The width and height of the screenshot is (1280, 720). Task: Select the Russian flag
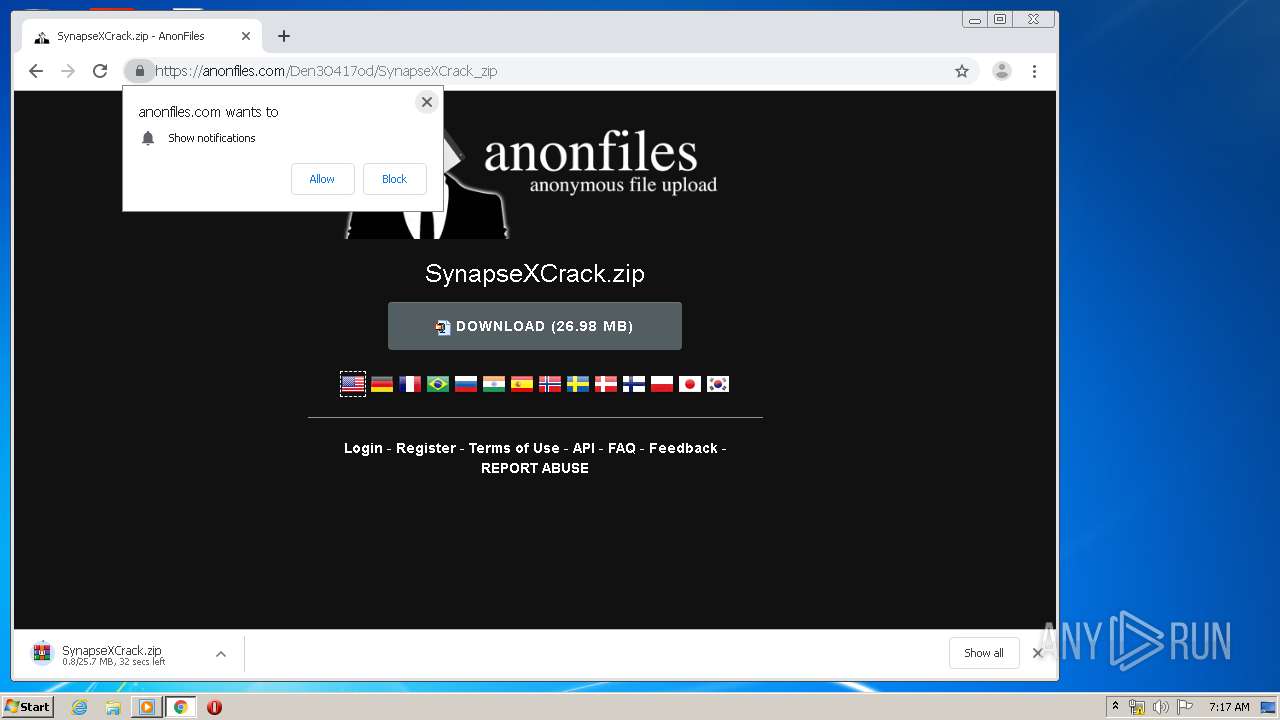click(x=466, y=384)
